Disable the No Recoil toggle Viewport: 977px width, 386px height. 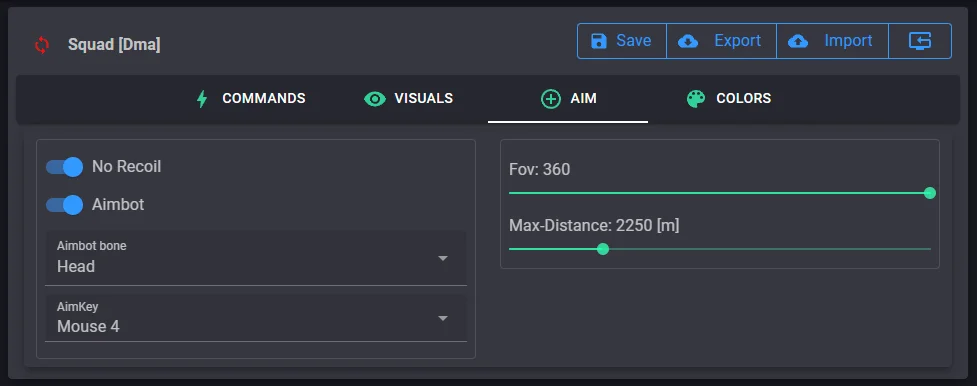tap(65, 167)
